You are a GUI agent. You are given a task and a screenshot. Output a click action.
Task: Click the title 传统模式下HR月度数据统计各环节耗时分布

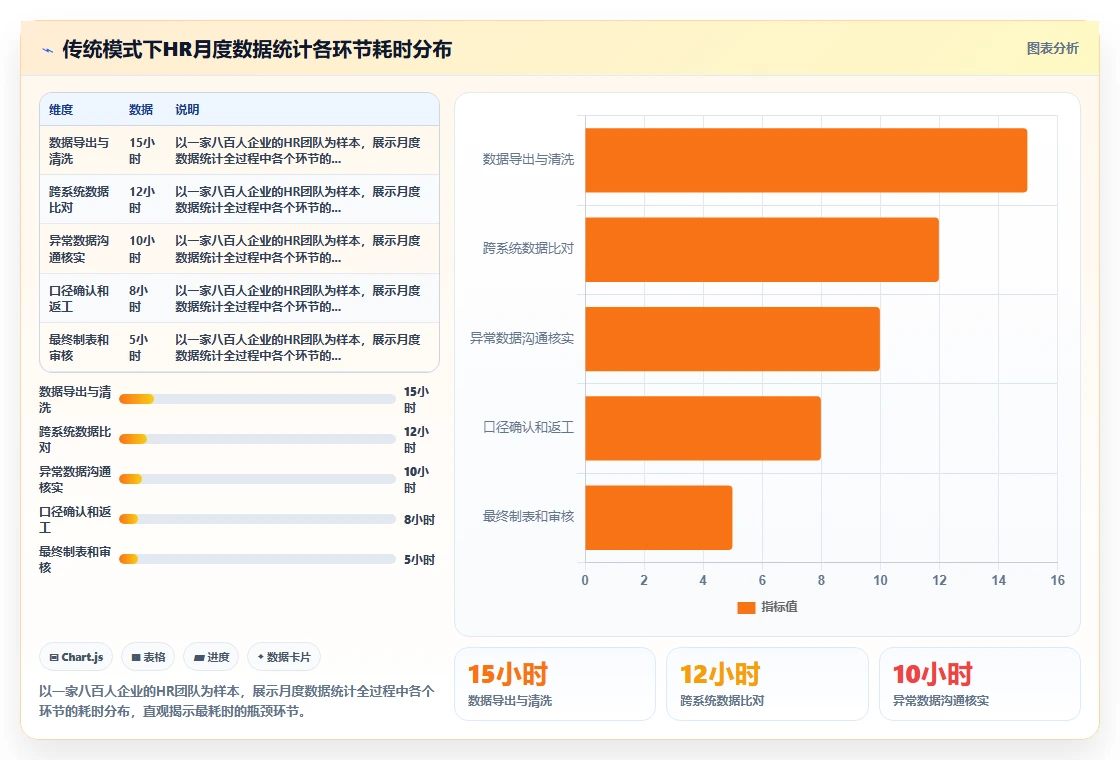coord(257,49)
